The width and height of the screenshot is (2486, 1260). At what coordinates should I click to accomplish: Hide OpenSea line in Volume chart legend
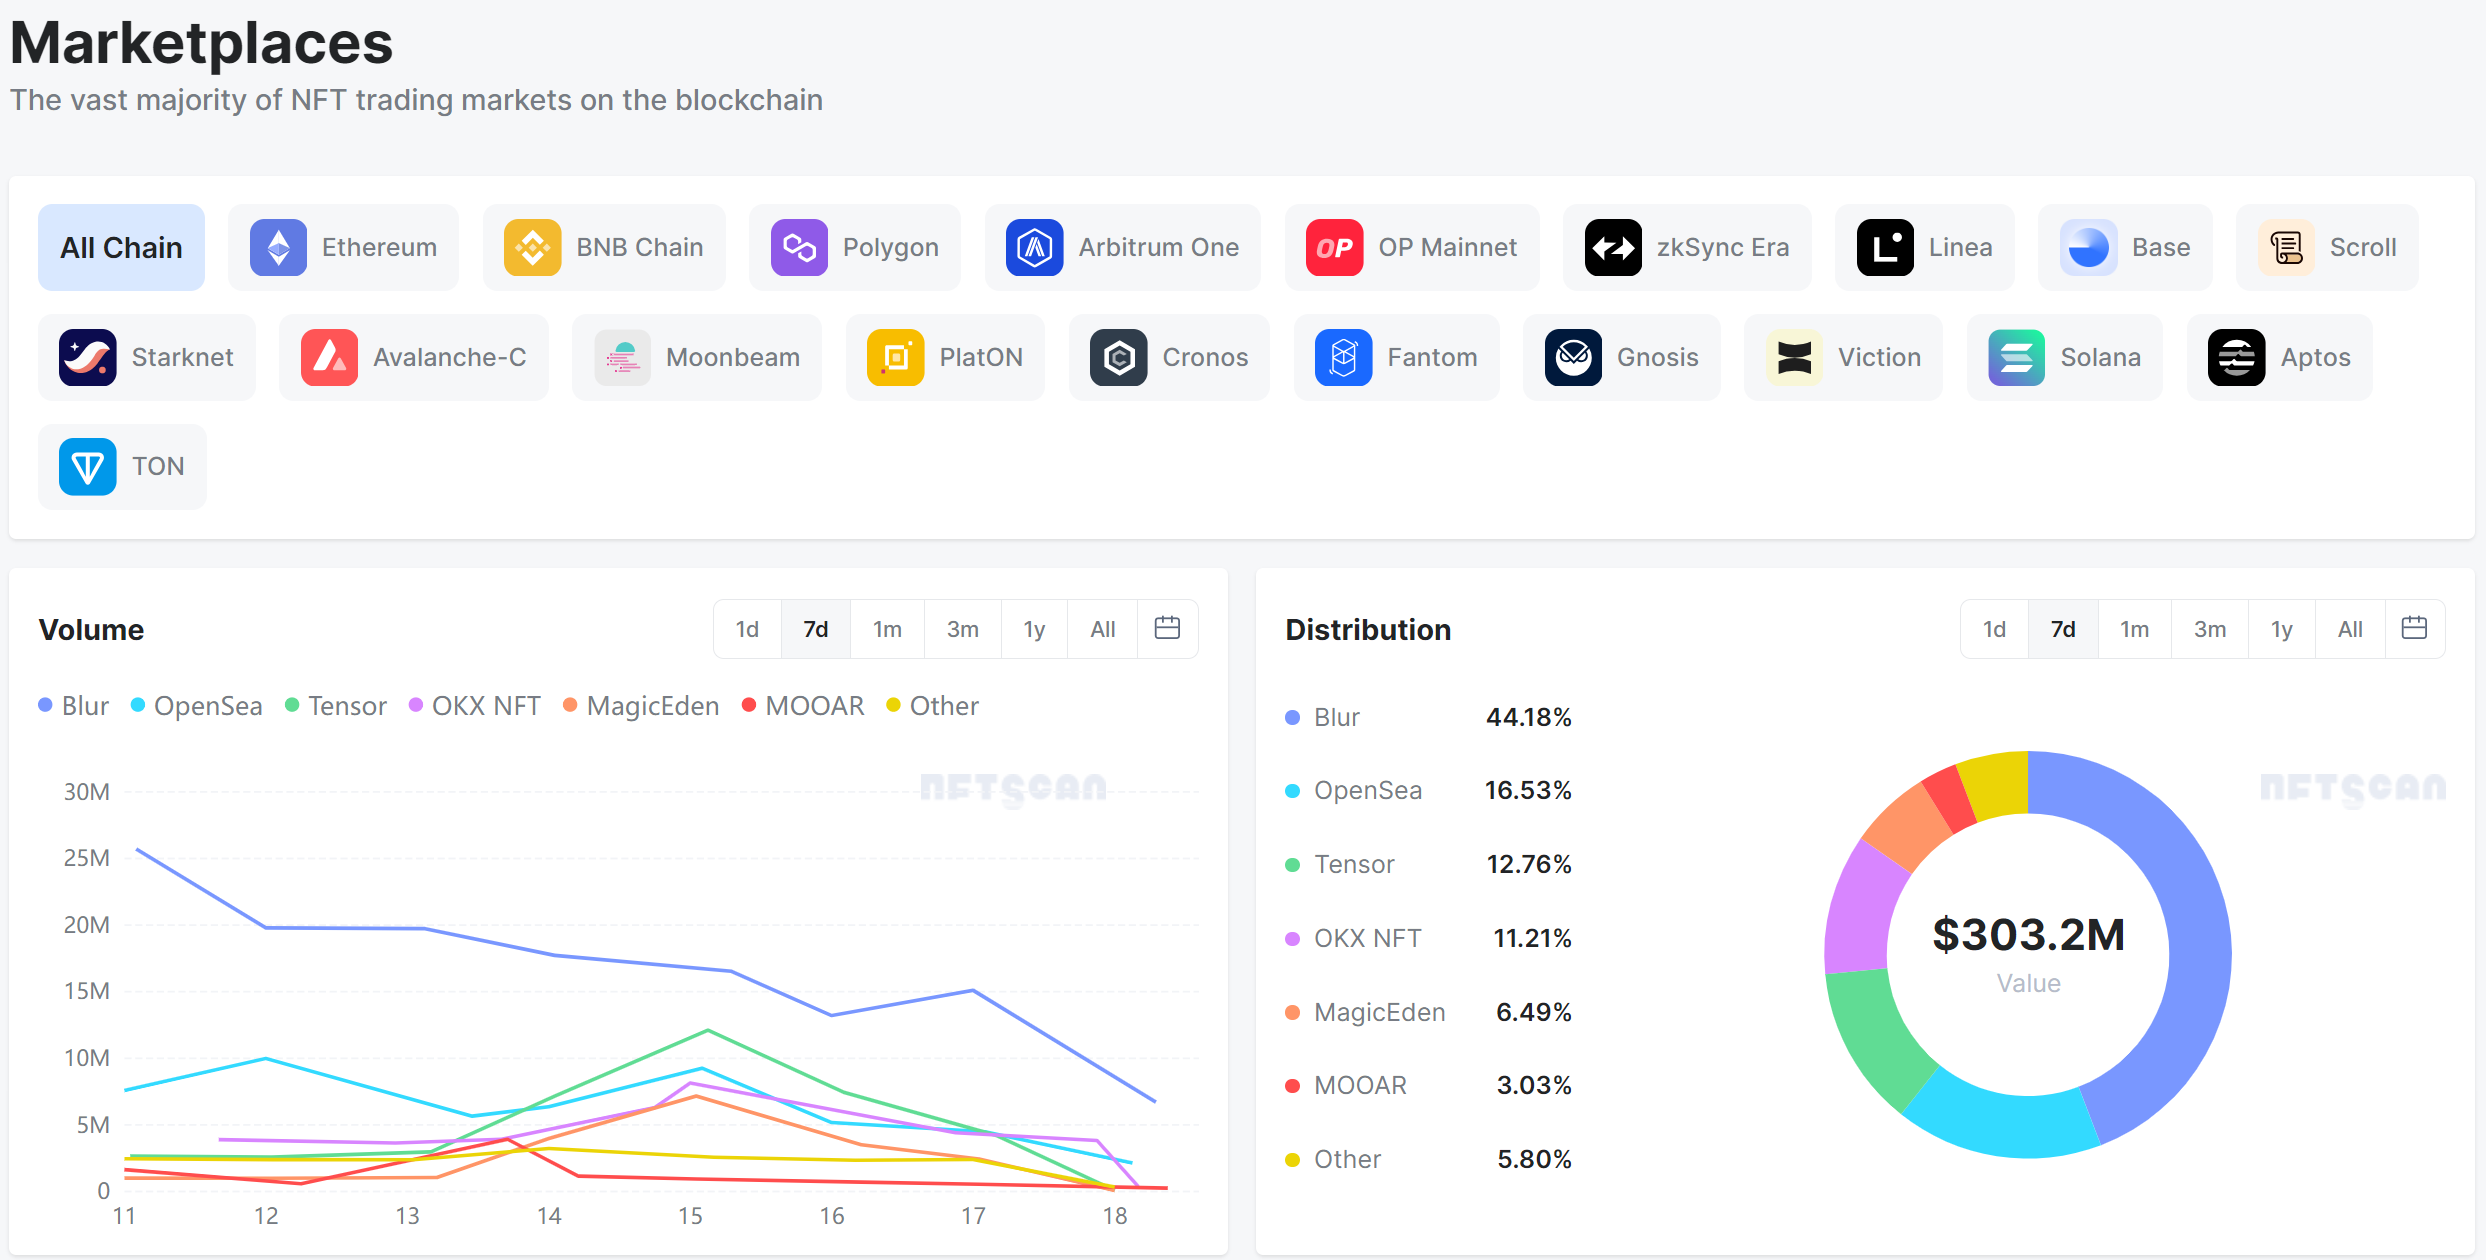pos(197,706)
